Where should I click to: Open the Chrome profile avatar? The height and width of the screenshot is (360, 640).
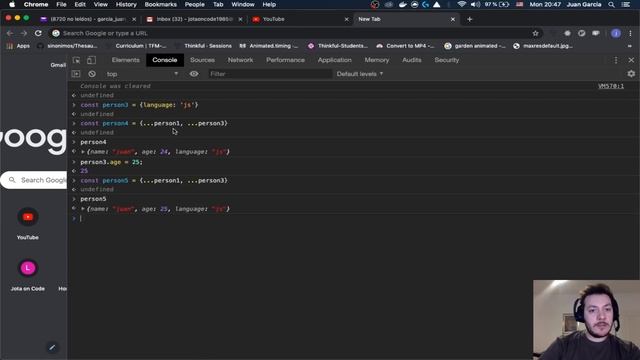point(616,33)
